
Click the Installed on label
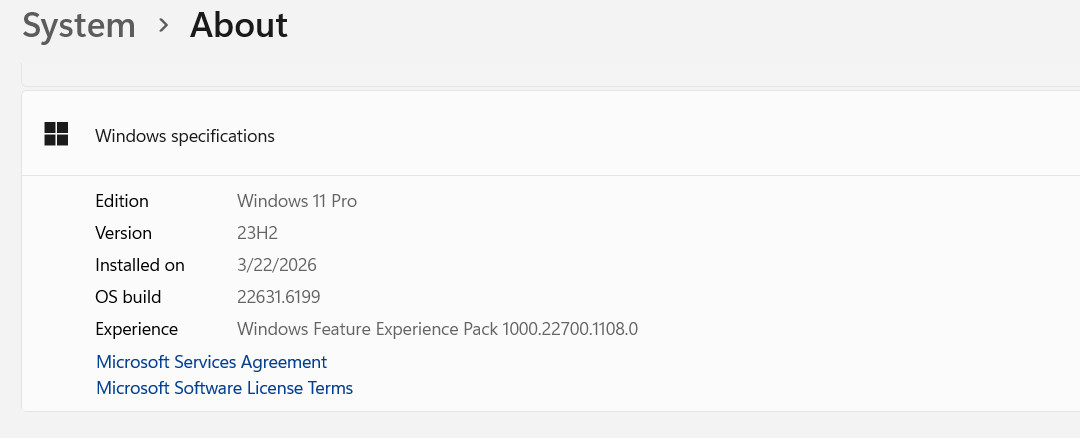pyautogui.click(x=140, y=265)
